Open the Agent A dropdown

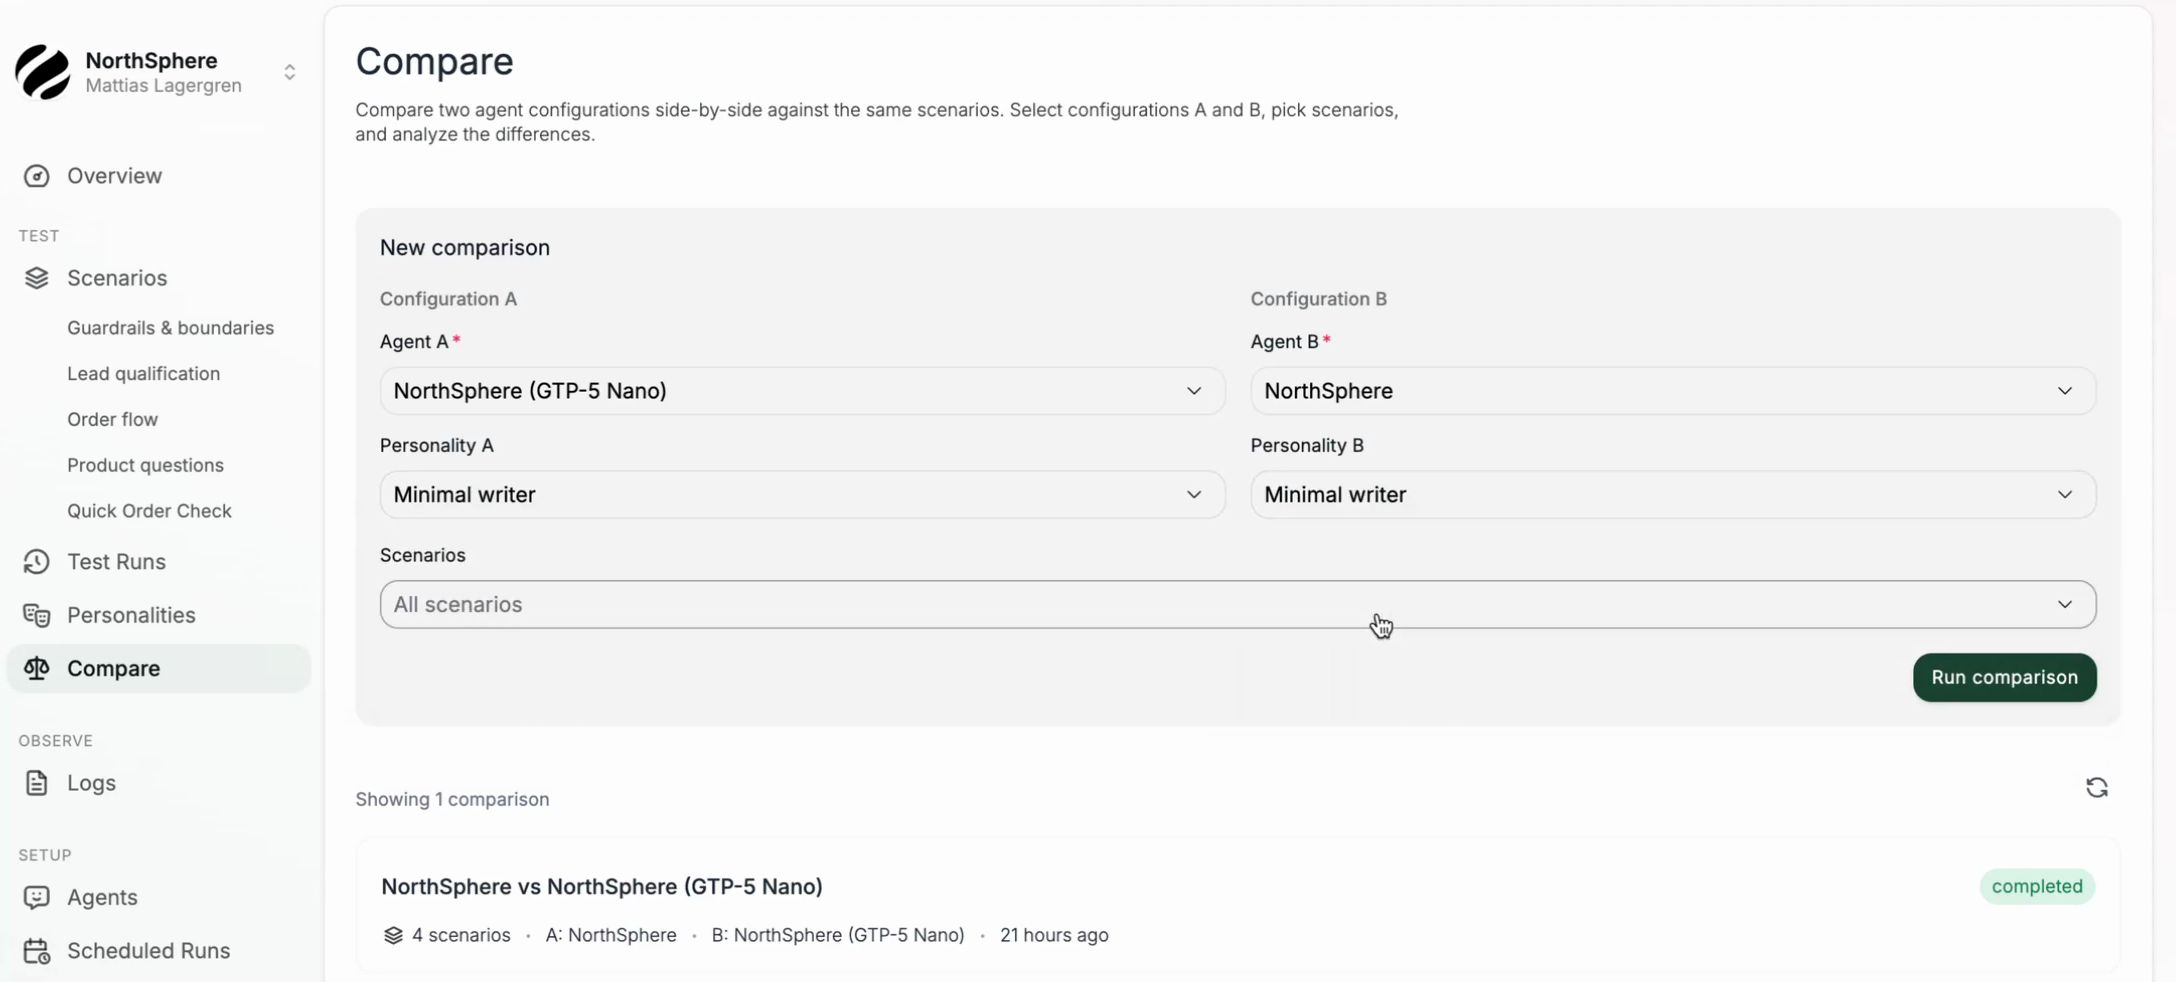tap(800, 391)
